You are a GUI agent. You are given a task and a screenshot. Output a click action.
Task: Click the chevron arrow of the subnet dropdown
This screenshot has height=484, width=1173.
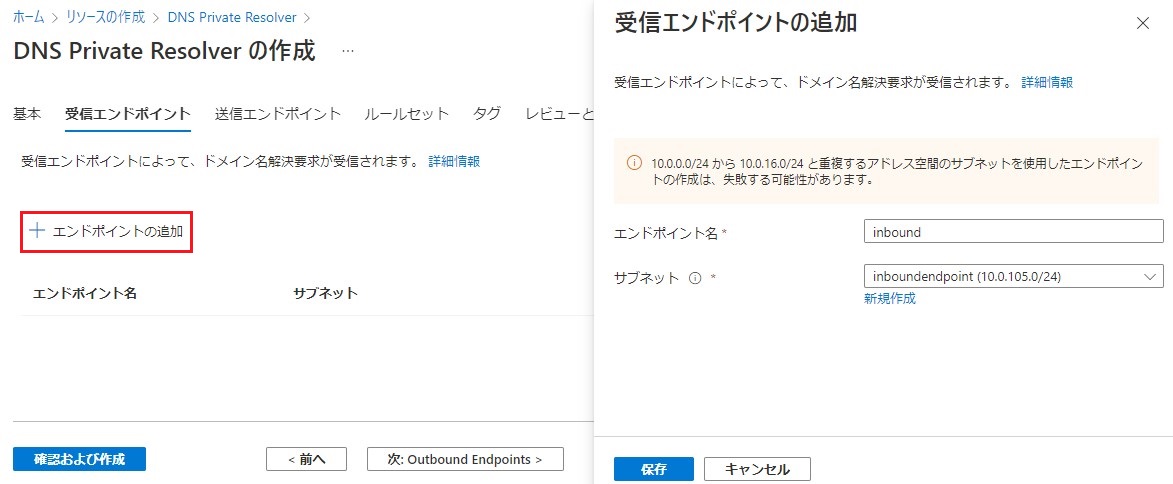coord(1150,276)
